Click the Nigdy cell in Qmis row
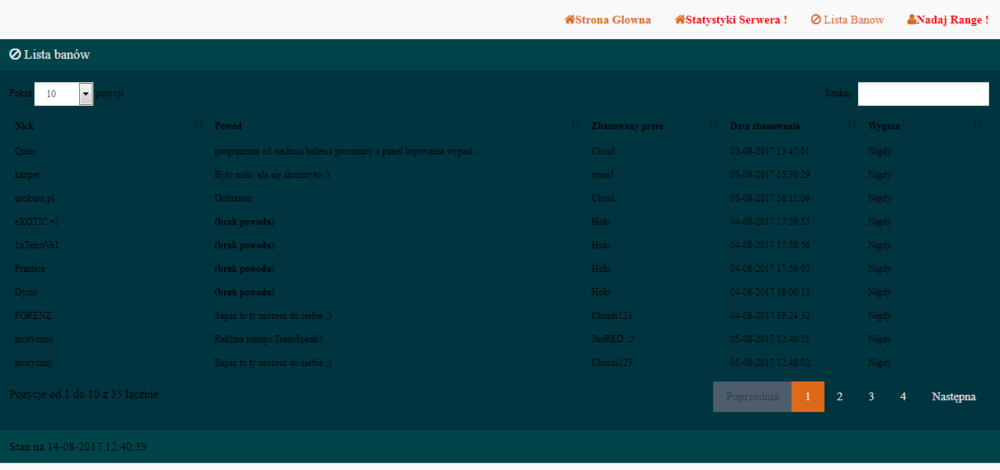Image resolution: width=1000 pixels, height=470 pixels. [879, 151]
